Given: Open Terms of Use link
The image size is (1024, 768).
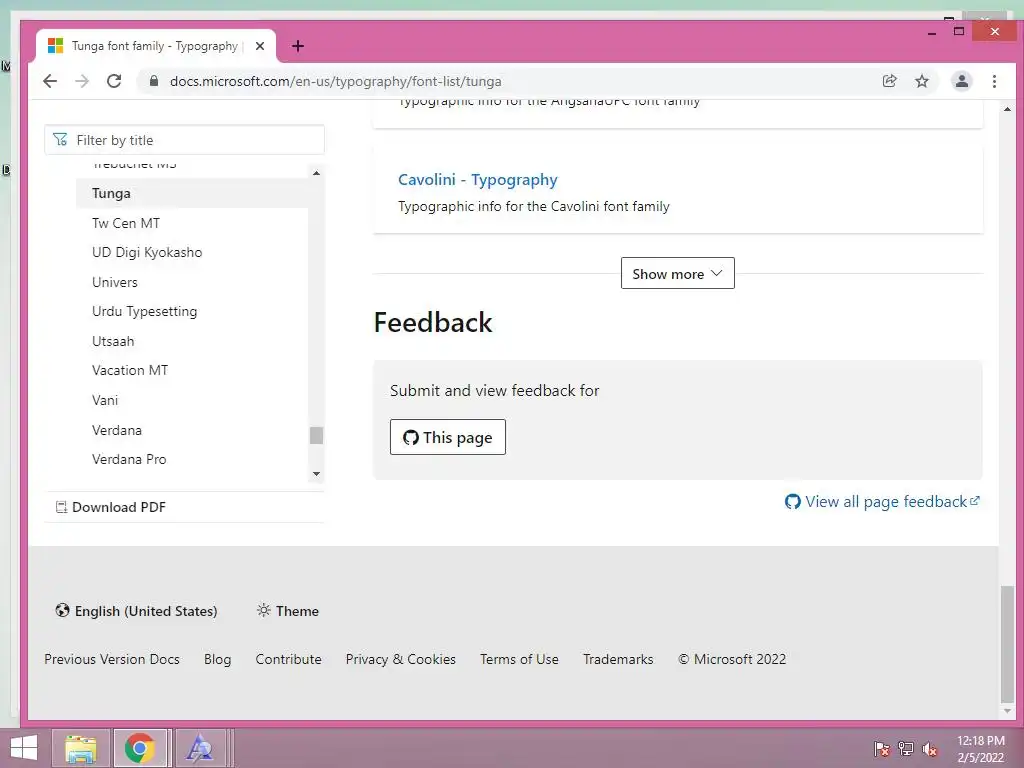Looking at the screenshot, I should 519,659.
